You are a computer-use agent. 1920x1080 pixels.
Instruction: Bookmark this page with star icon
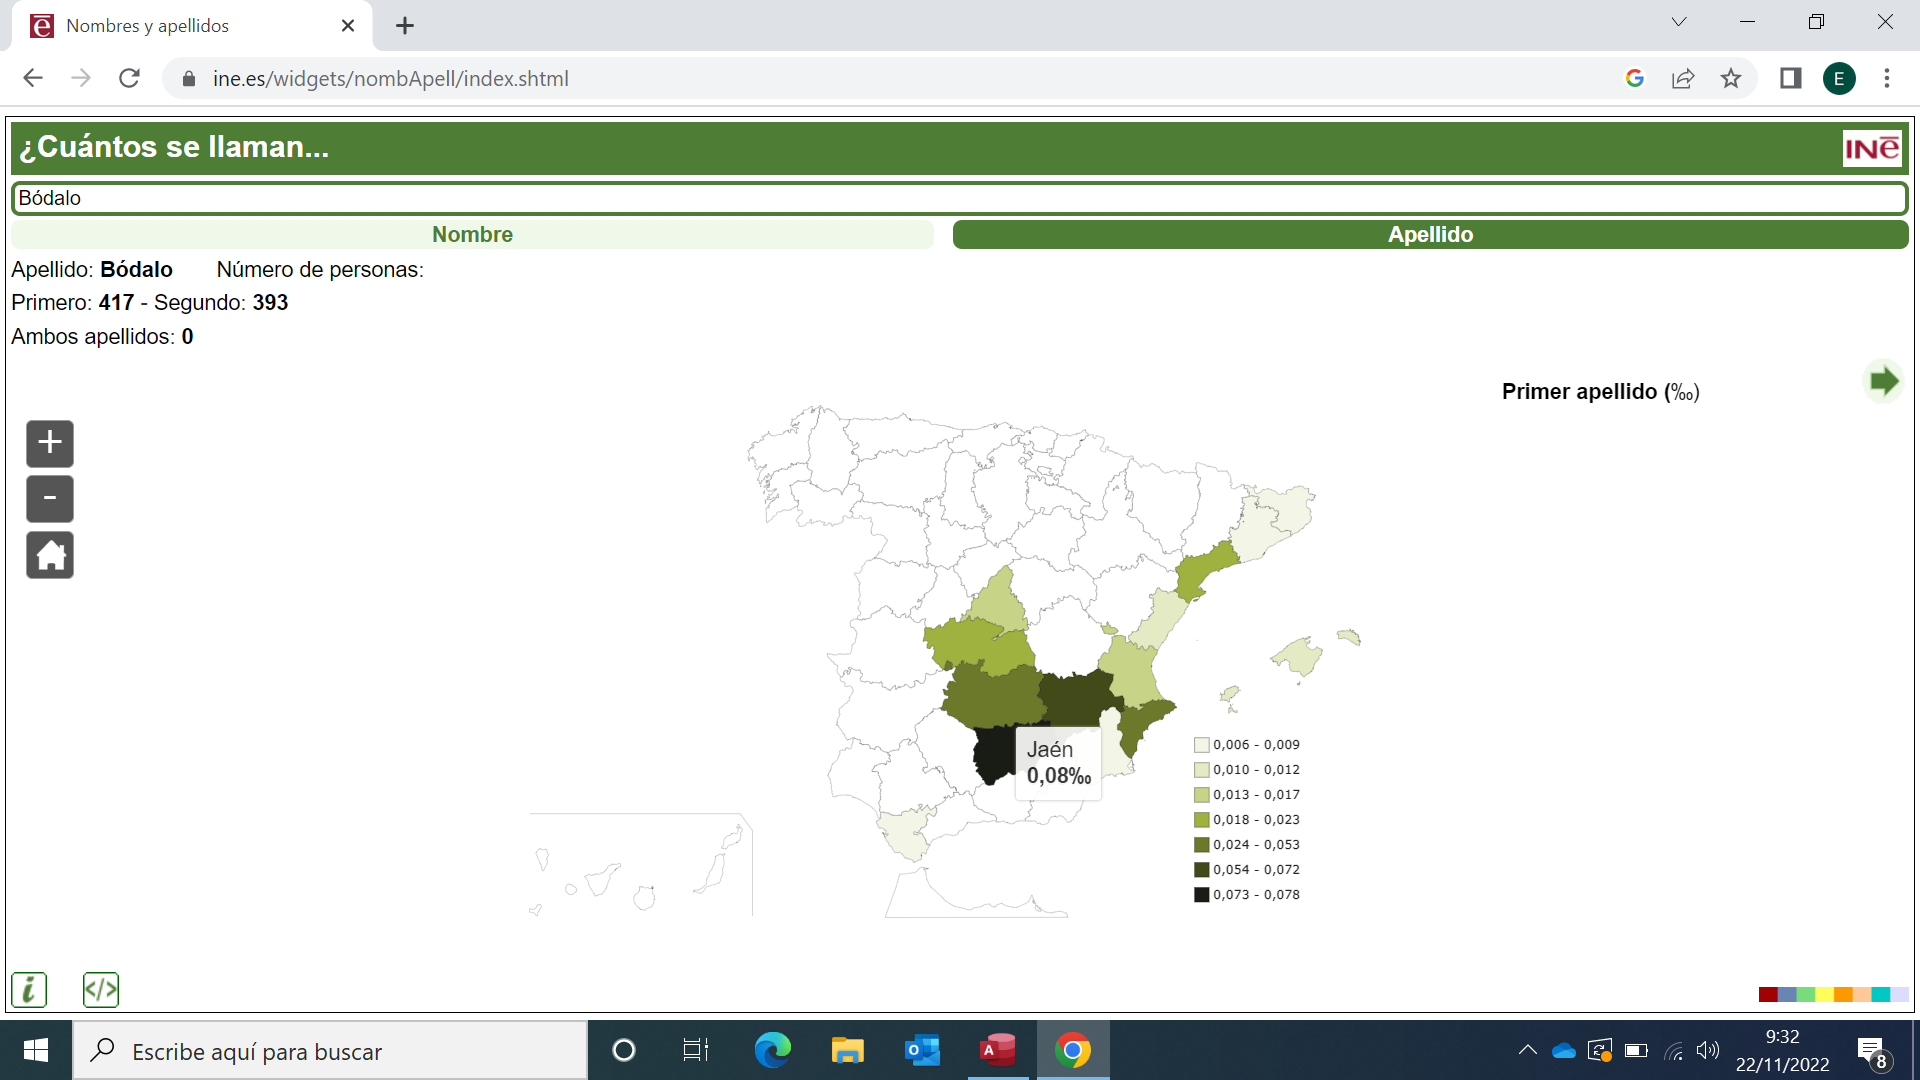pyautogui.click(x=1731, y=79)
